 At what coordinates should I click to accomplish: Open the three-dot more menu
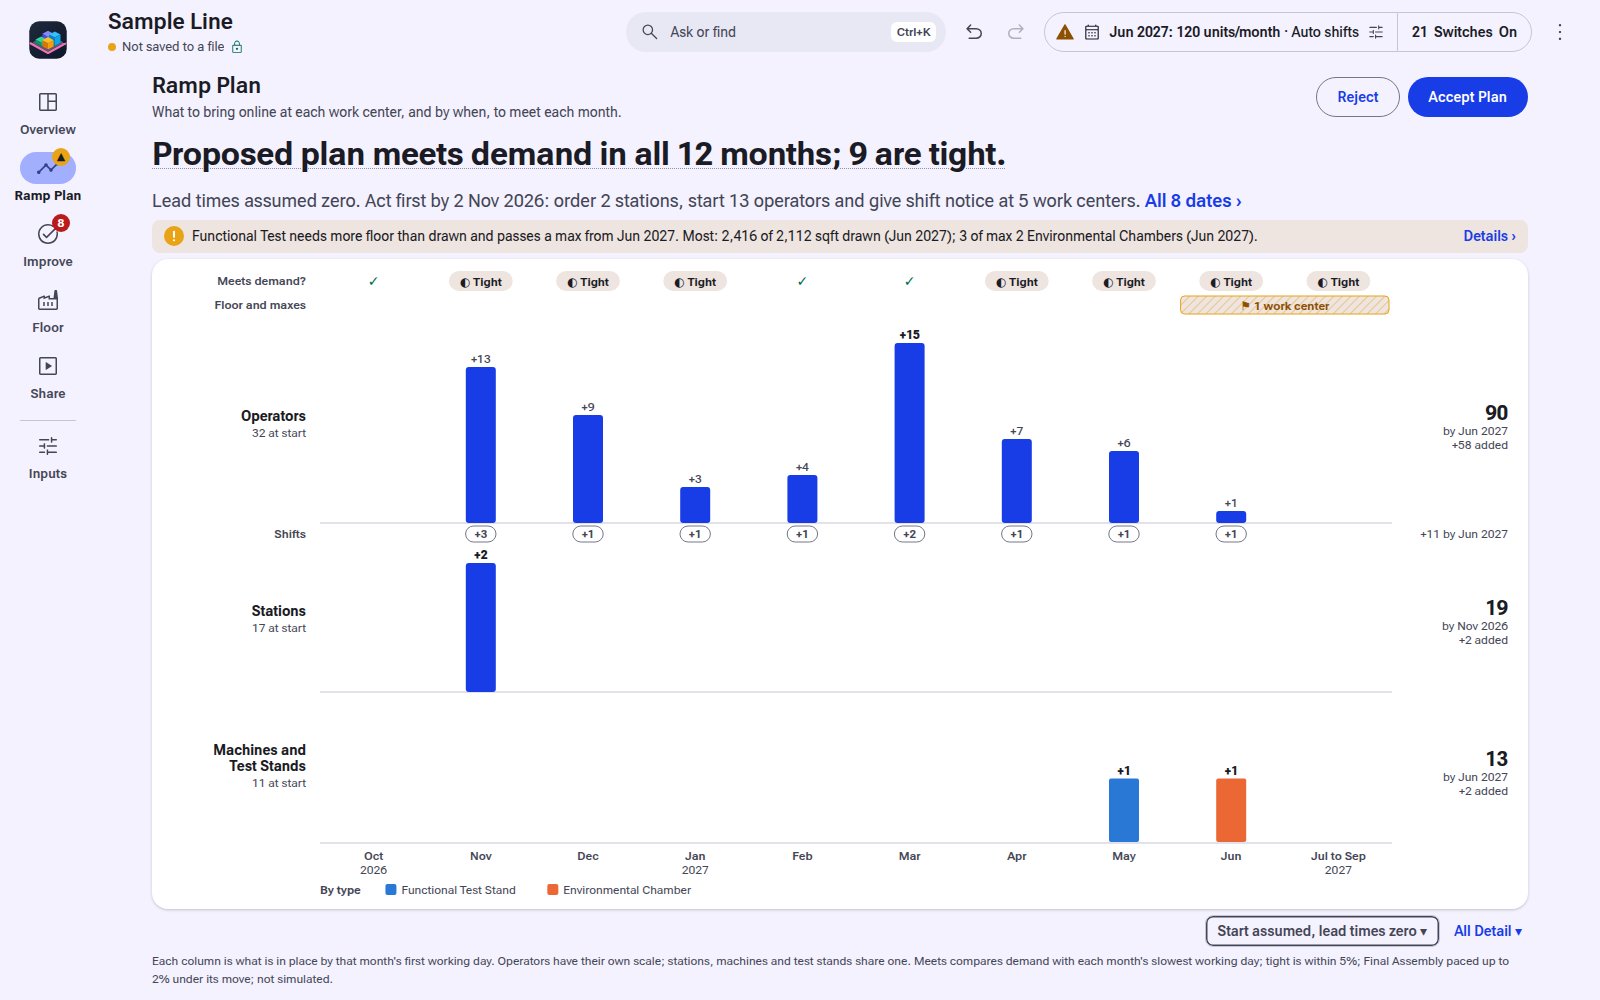(x=1560, y=32)
